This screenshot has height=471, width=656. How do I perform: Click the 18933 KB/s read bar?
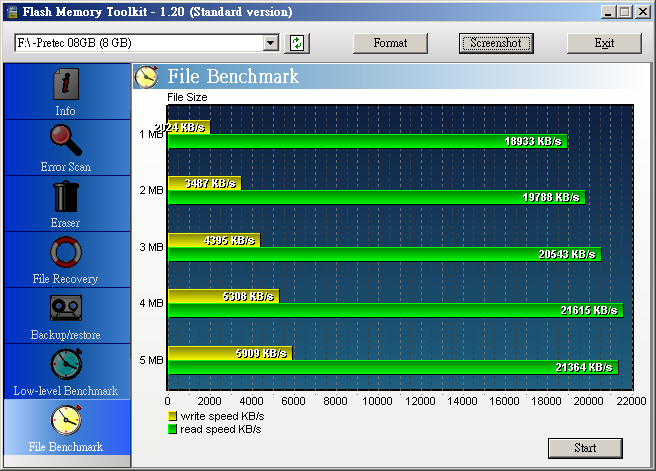click(x=367, y=141)
